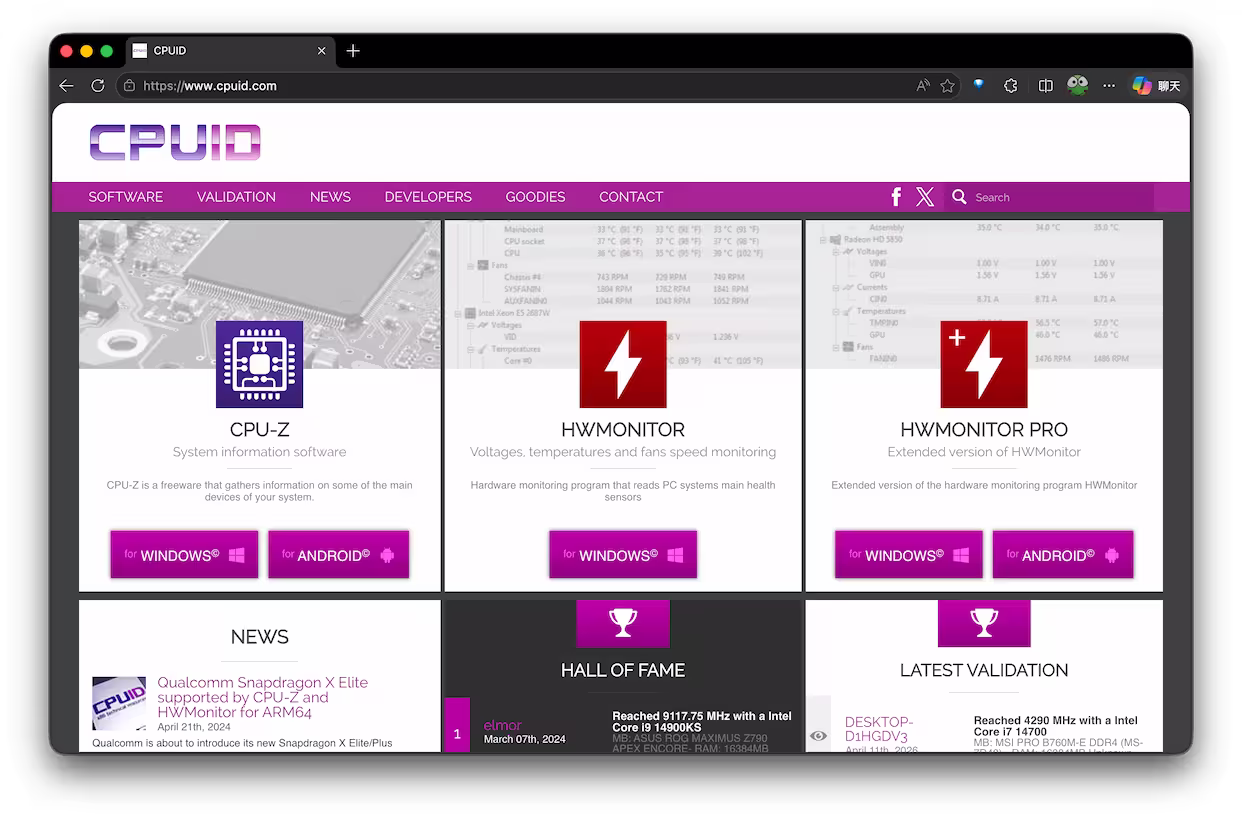This screenshot has height=820, width=1242.
Task: Click eye icon beside DESKTOP-D1HGDV3 validation
Action: point(818,736)
